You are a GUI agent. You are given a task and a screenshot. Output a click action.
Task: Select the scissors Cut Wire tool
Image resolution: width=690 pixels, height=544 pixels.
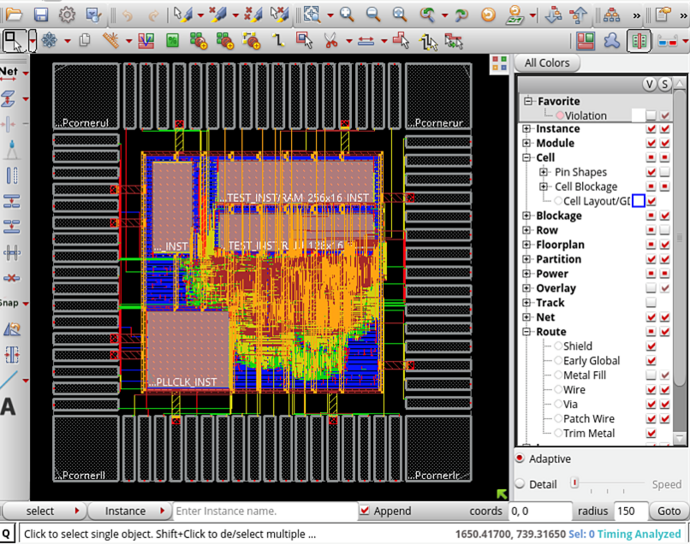pyautogui.click(x=330, y=41)
